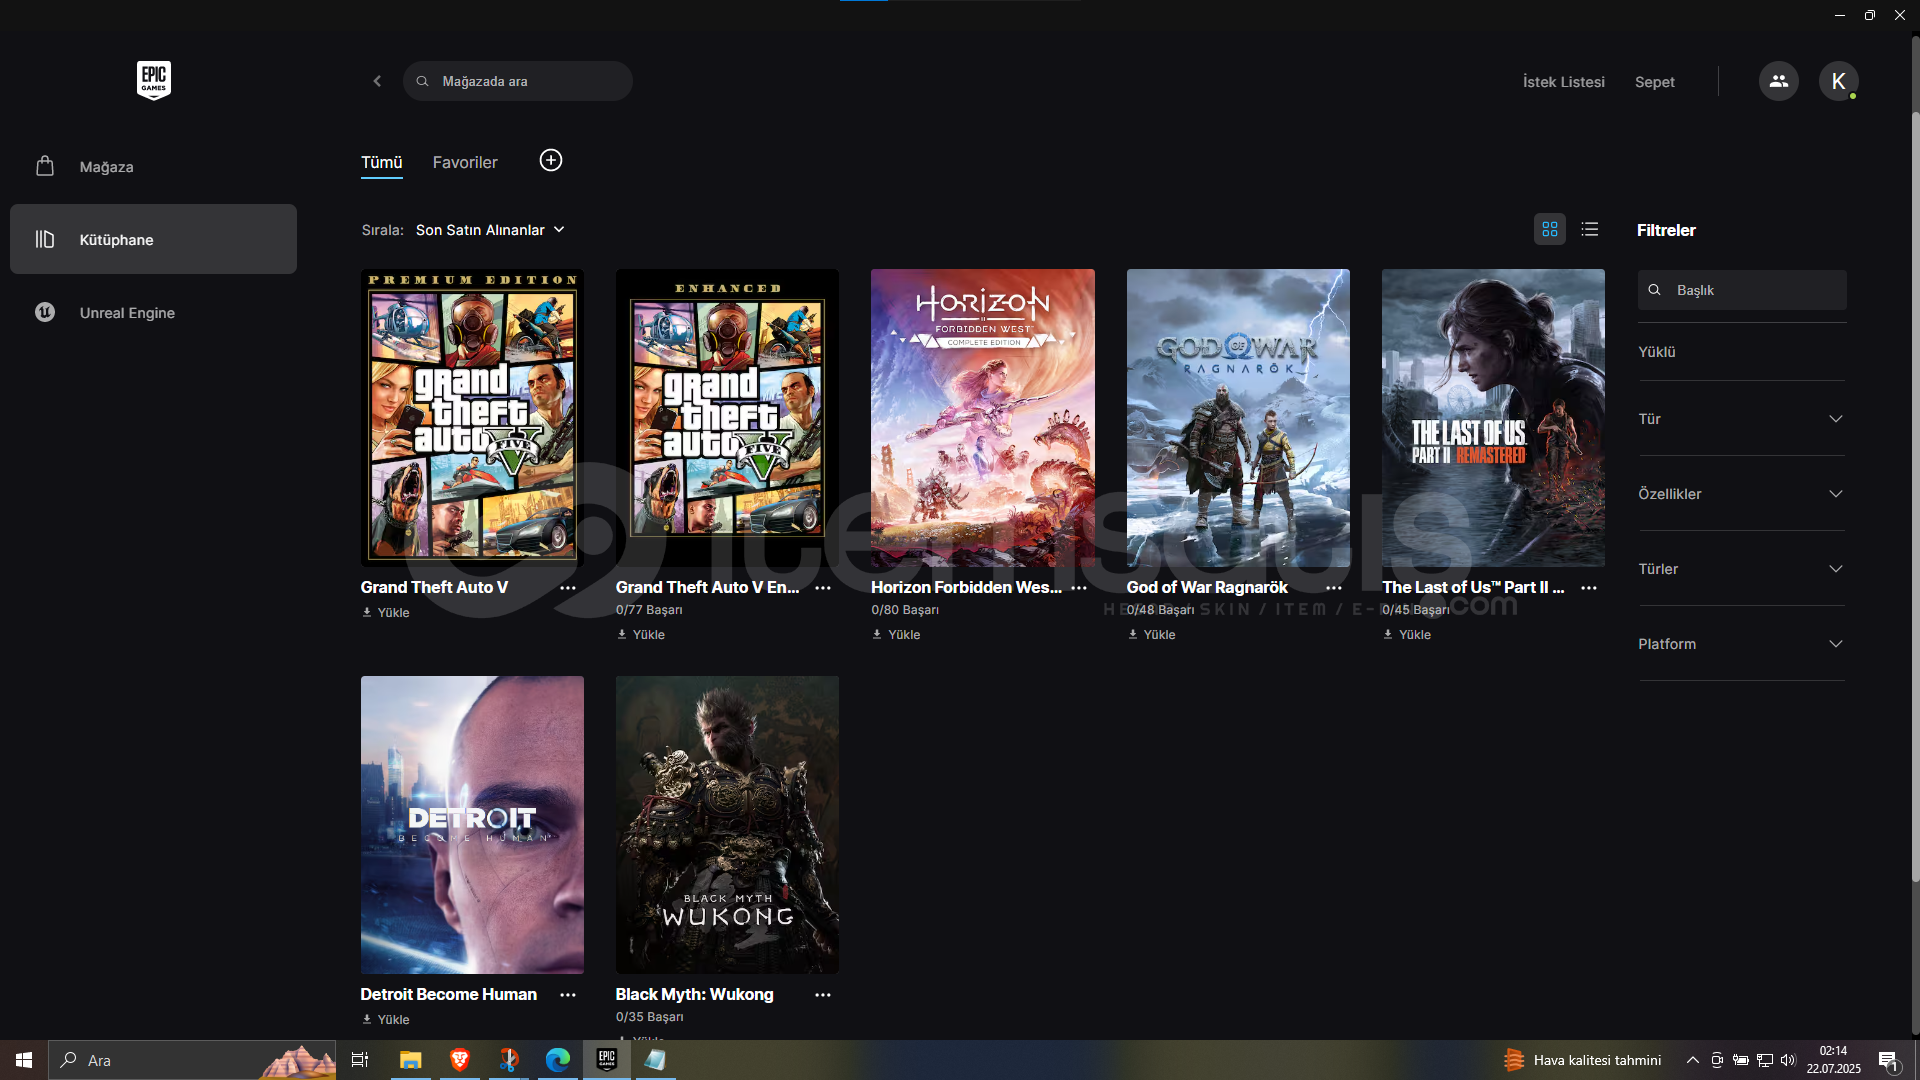This screenshot has width=1920, height=1080.
Task: Click the Başlık filter search field
Action: 1742,290
